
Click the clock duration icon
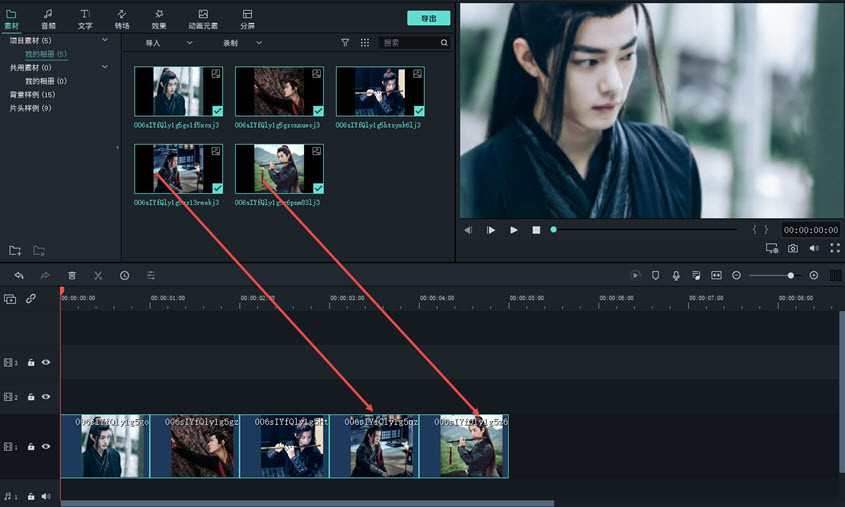[x=124, y=275]
